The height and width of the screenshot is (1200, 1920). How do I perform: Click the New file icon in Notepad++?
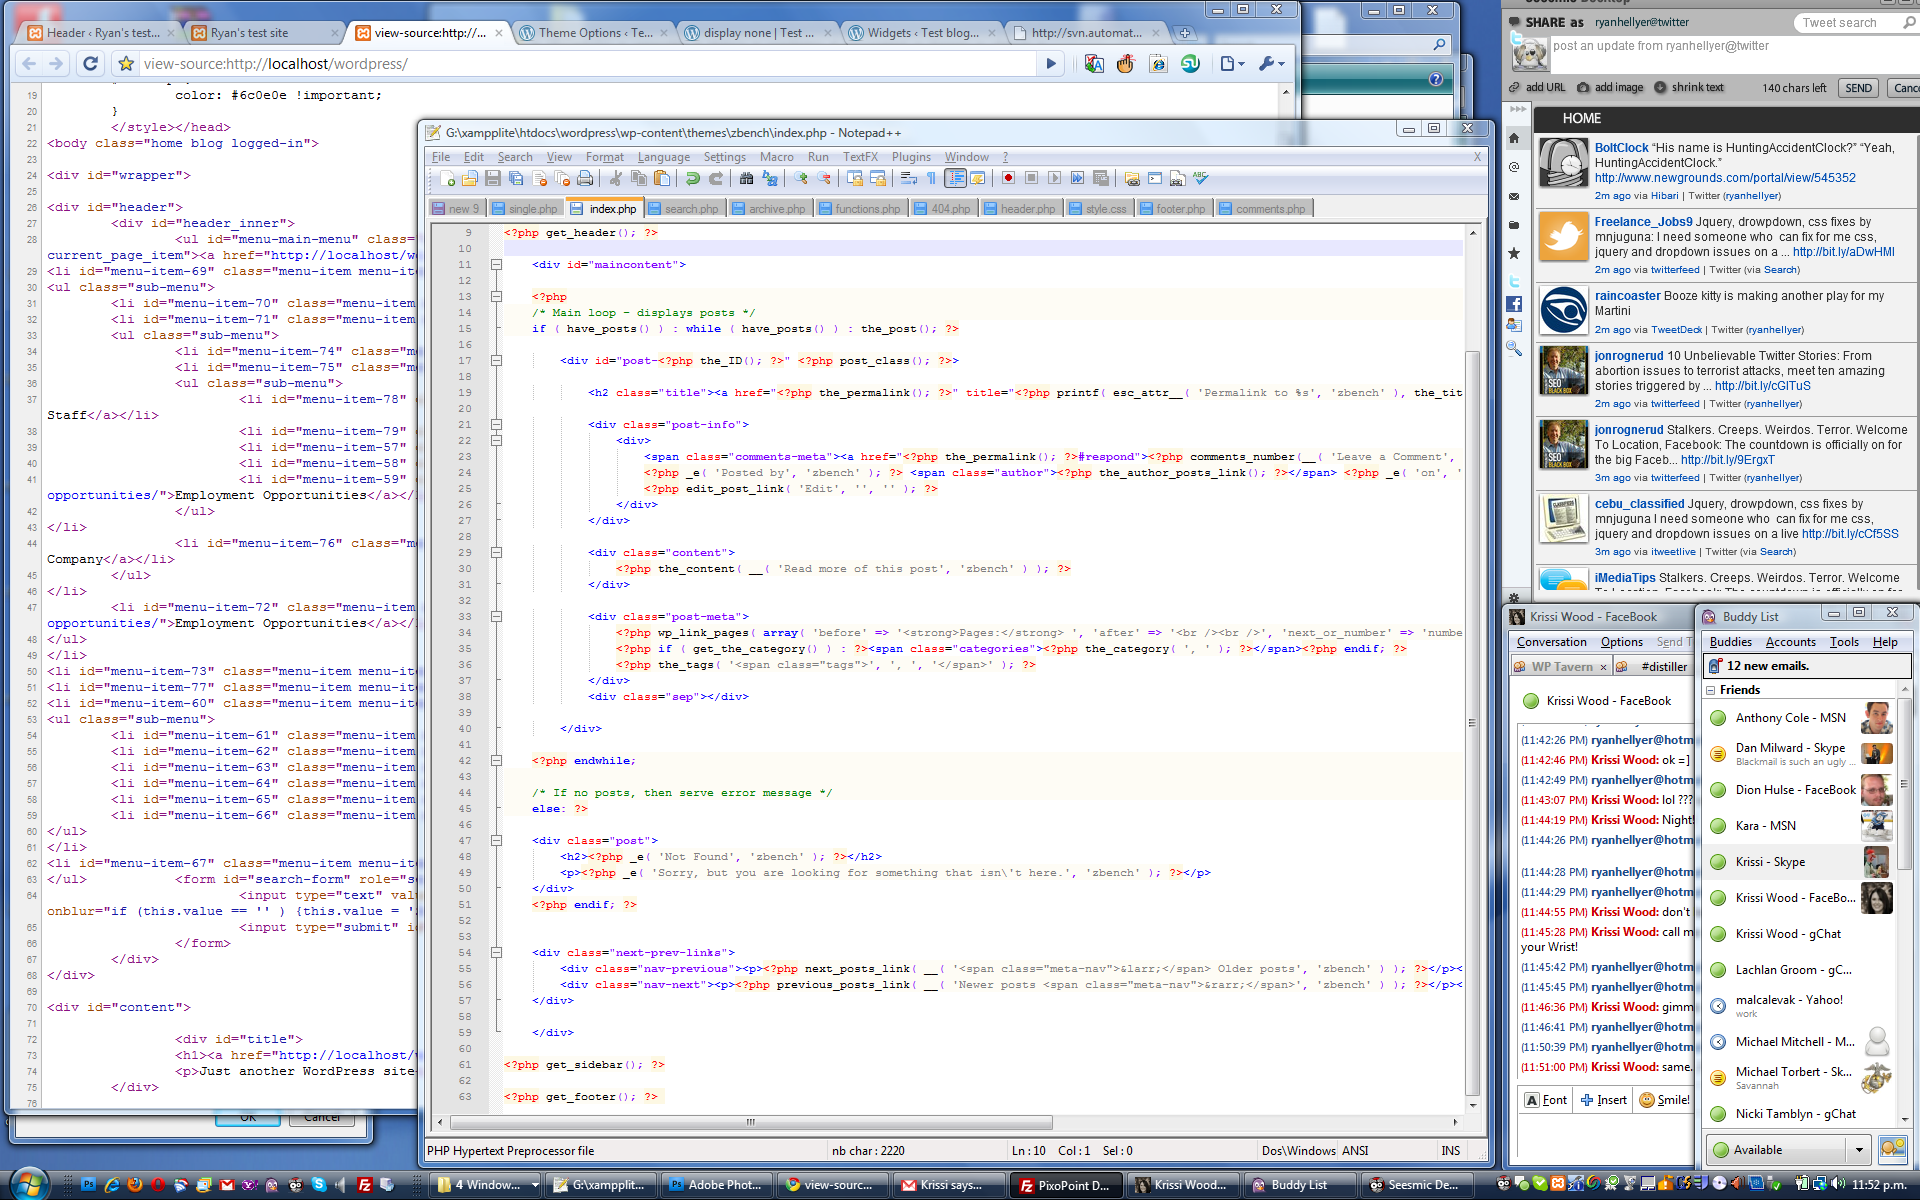[447, 178]
